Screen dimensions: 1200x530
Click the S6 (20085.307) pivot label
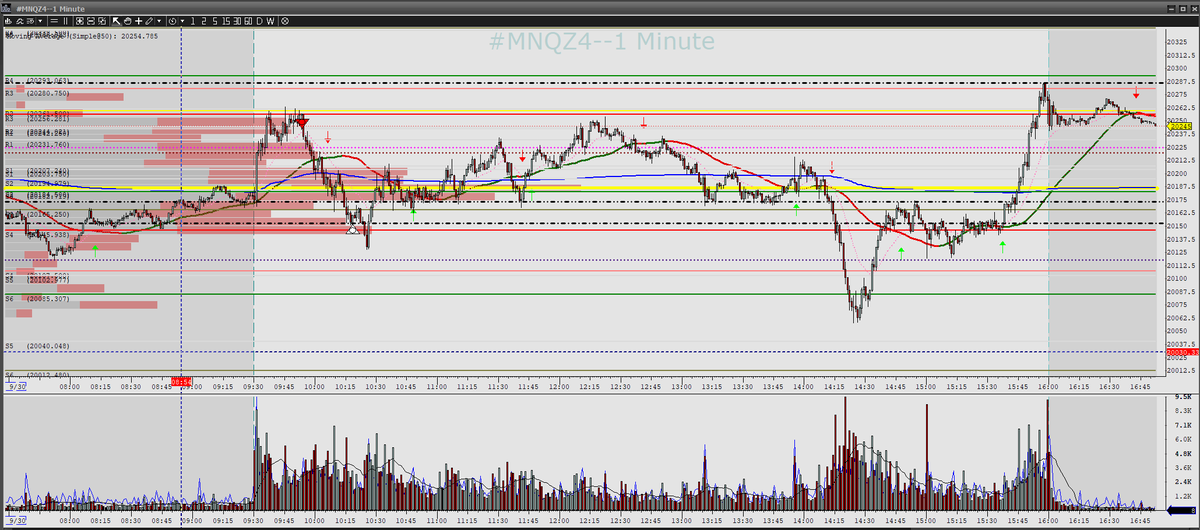click(37, 299)
